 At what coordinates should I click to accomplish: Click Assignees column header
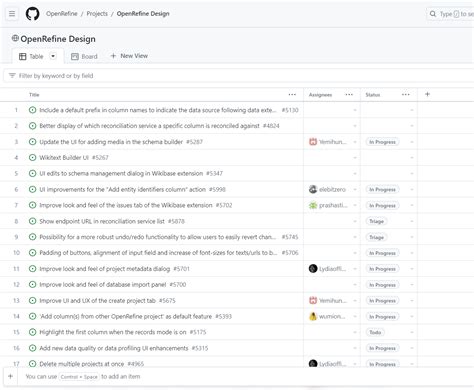pyautogui.click(x=320, y=95)
